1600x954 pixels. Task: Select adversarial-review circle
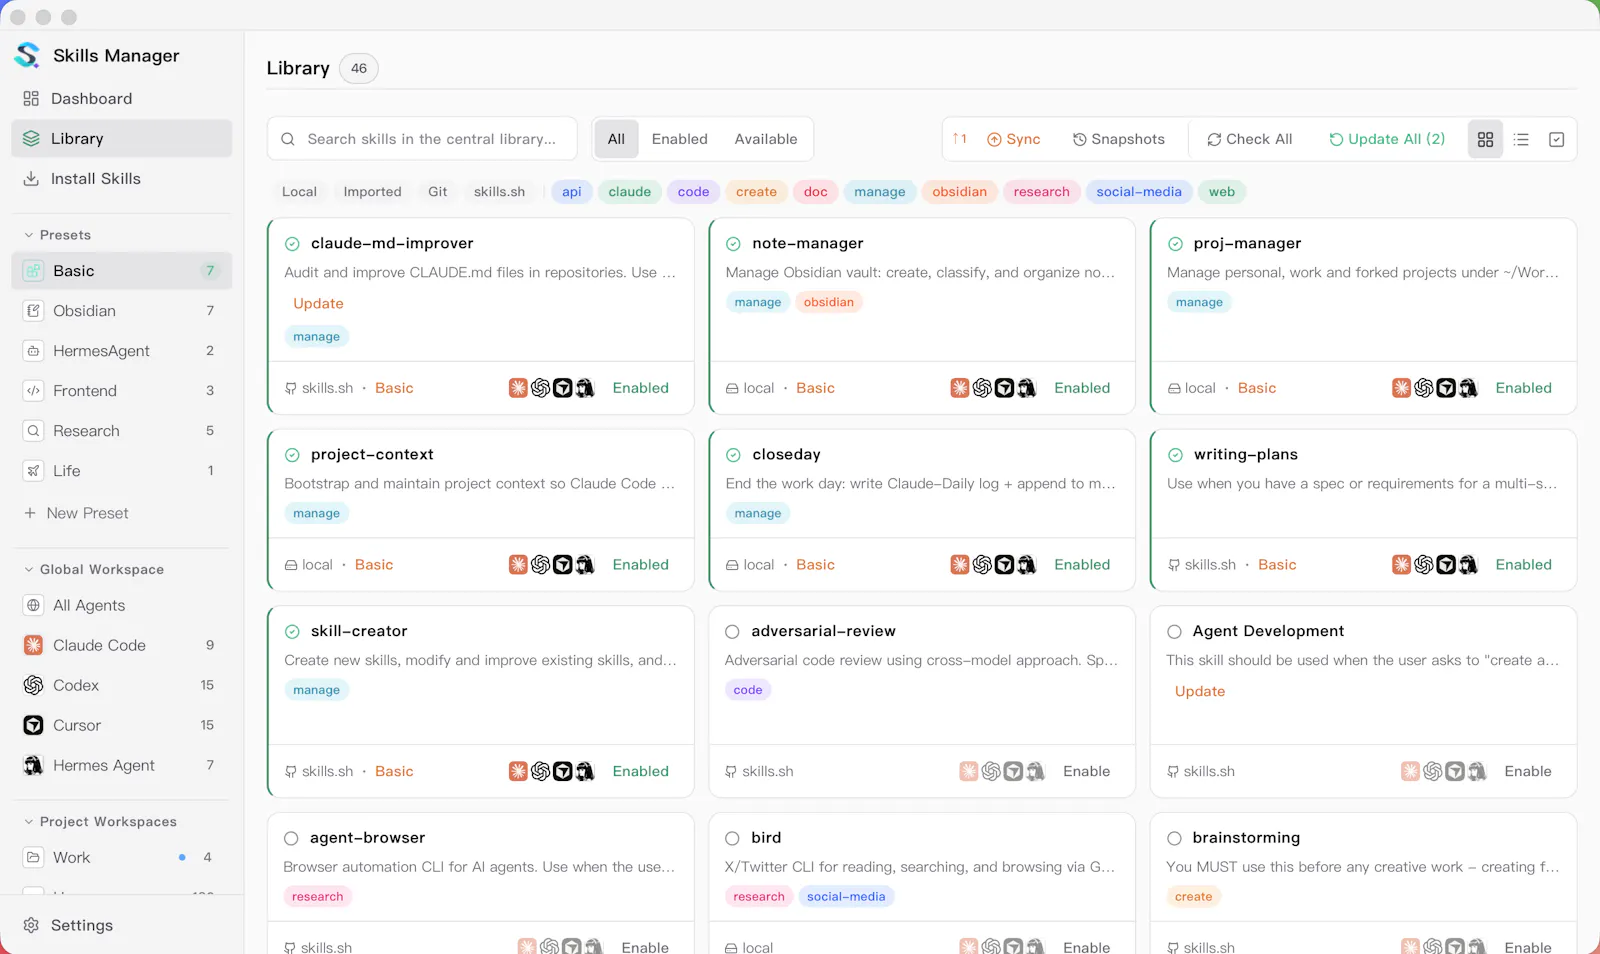(x=732, y=632)
